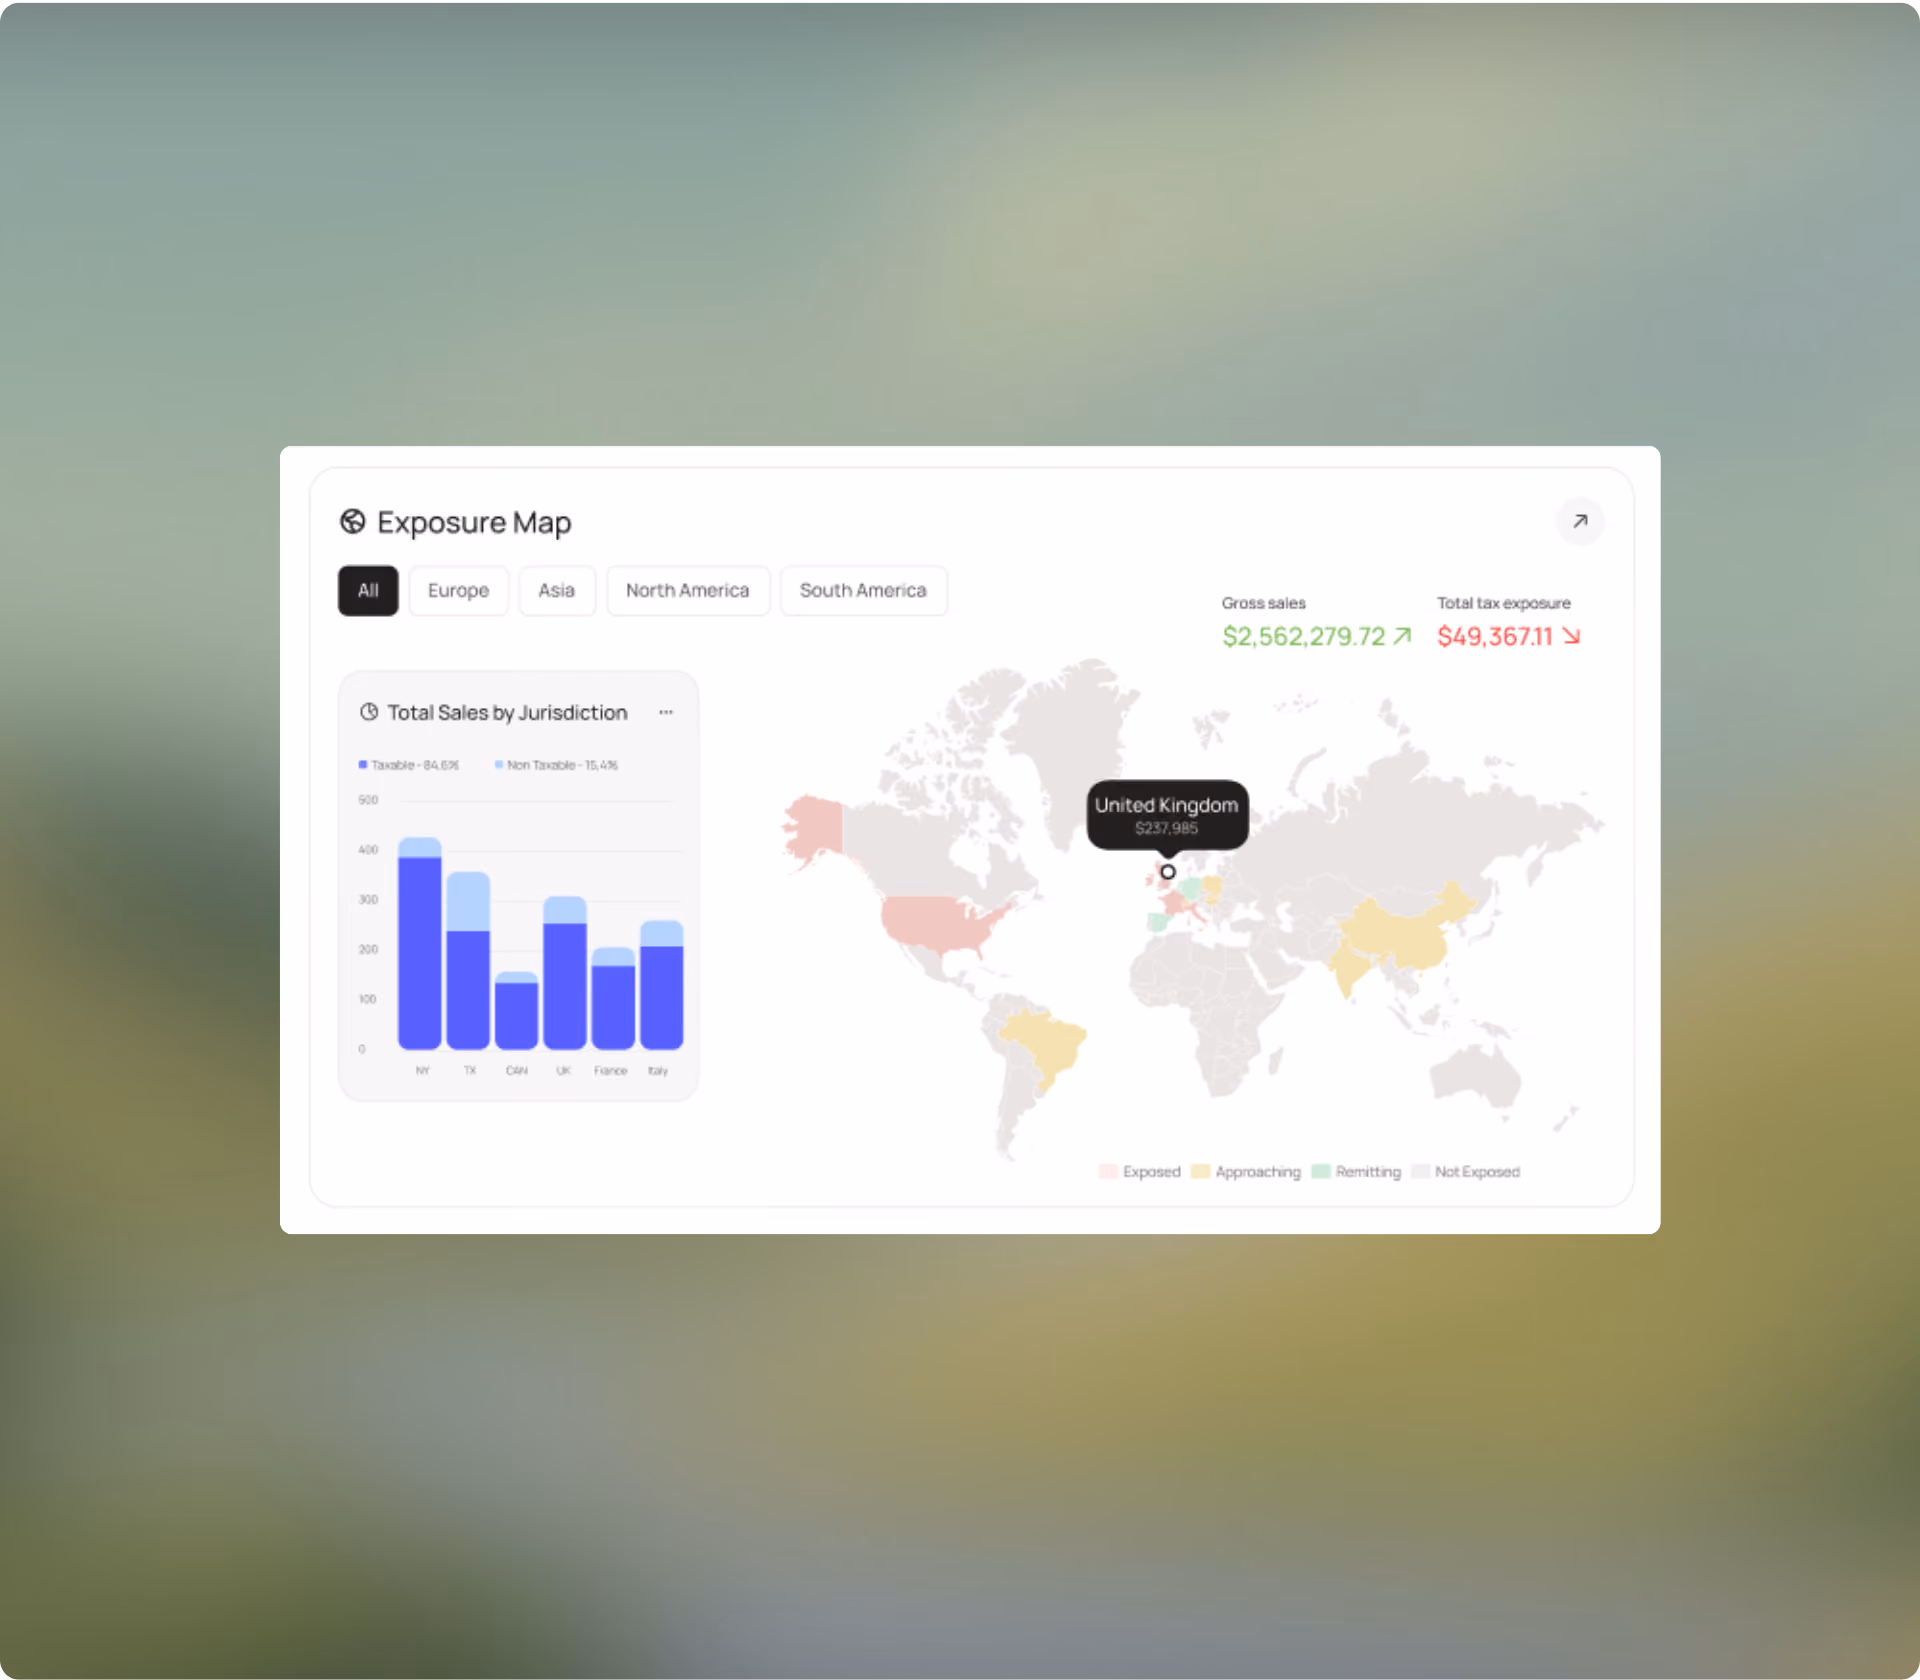The image size is (1920, 1680).
Task: Click the Approaching legend swatch
Action: [1200, 1171]
